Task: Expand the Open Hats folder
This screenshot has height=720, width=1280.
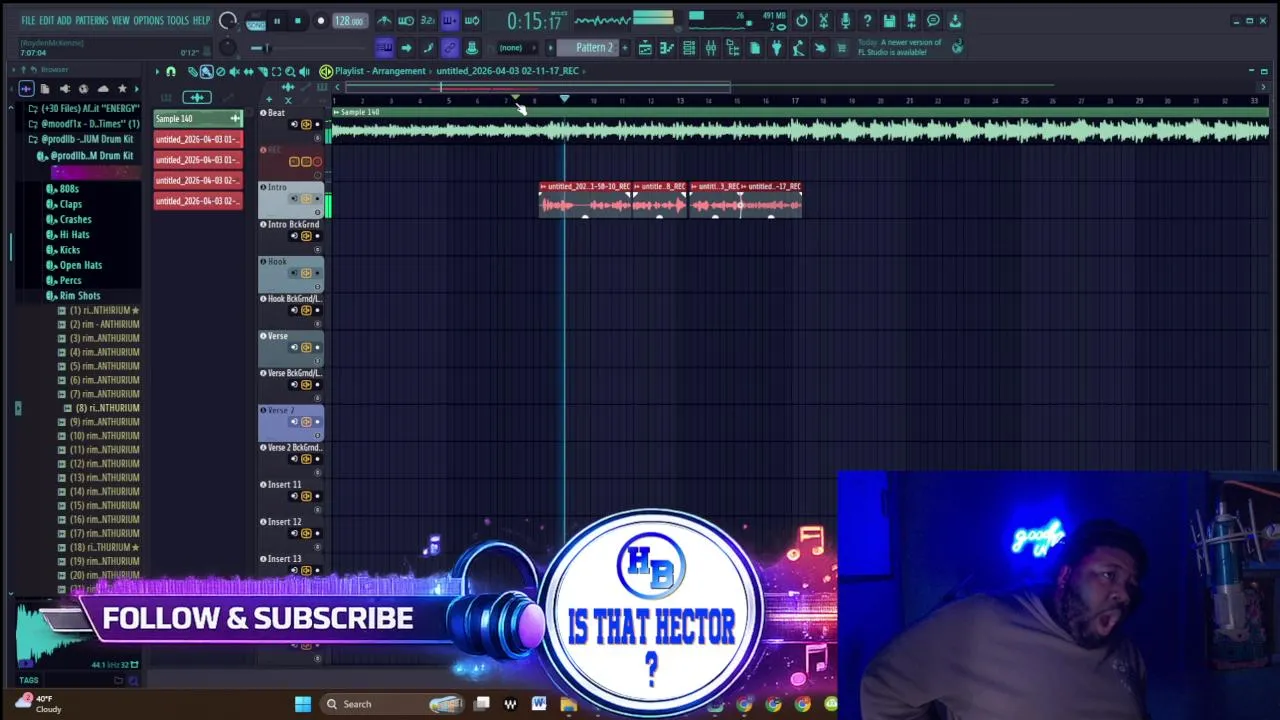Action: pos(80,265)
